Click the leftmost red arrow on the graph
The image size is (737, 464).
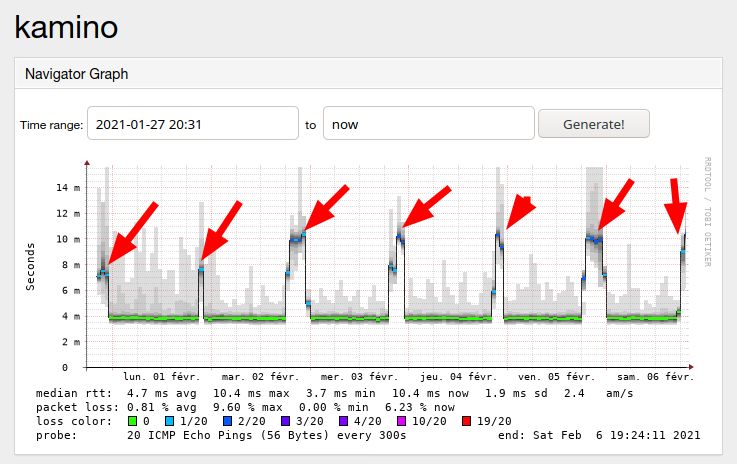[x=132, y=232]
